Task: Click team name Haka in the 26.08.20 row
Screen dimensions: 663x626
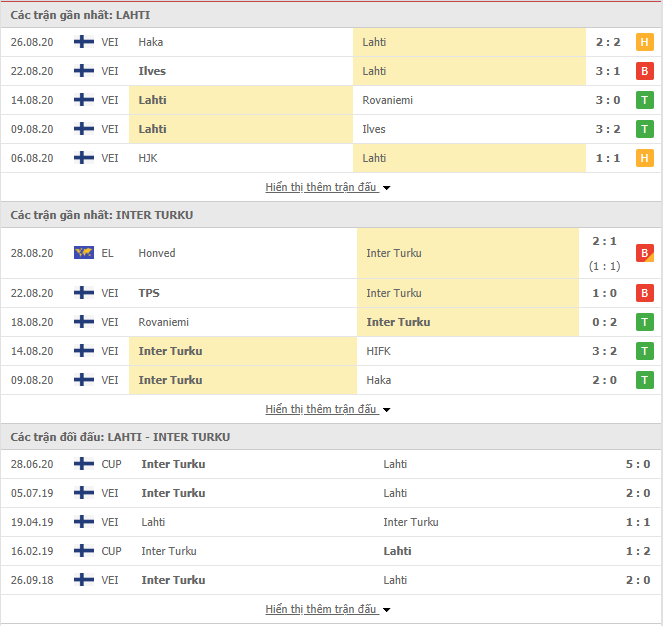Action: tap(151, 42)
